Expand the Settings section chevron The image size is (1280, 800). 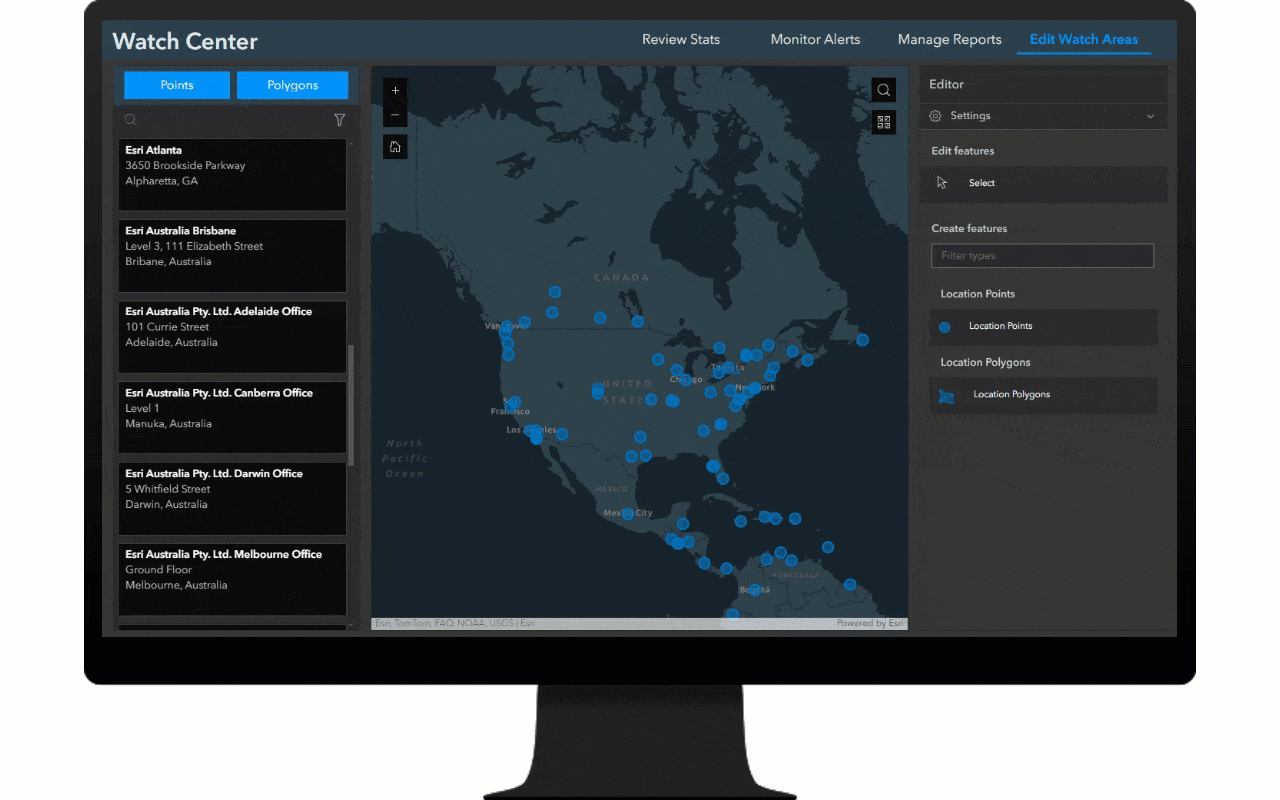(x=1150, y=116)
